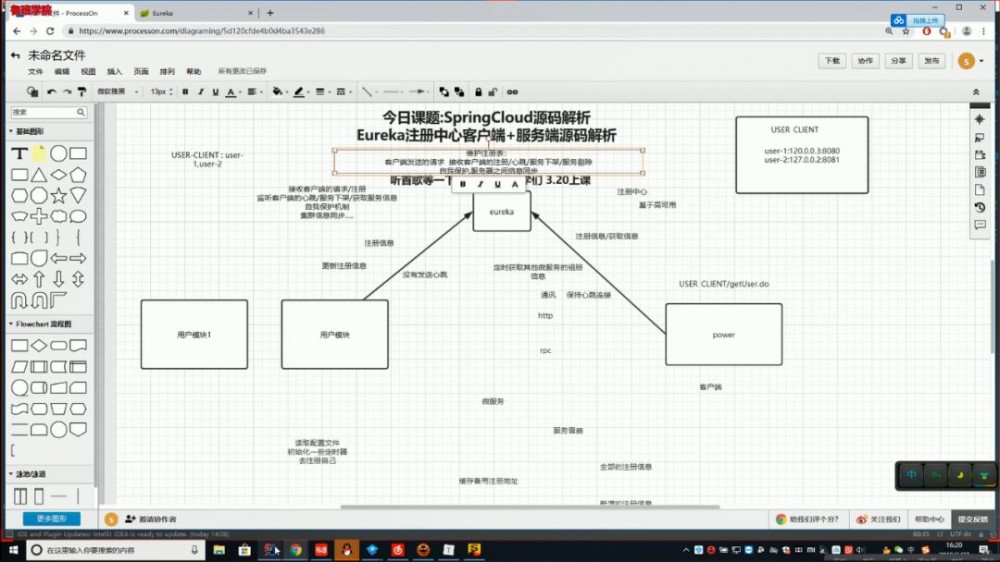The width and height of the screenshot is (1000, 562).
Task: Click the 分享 button
Action: click(x=899, y=61)
